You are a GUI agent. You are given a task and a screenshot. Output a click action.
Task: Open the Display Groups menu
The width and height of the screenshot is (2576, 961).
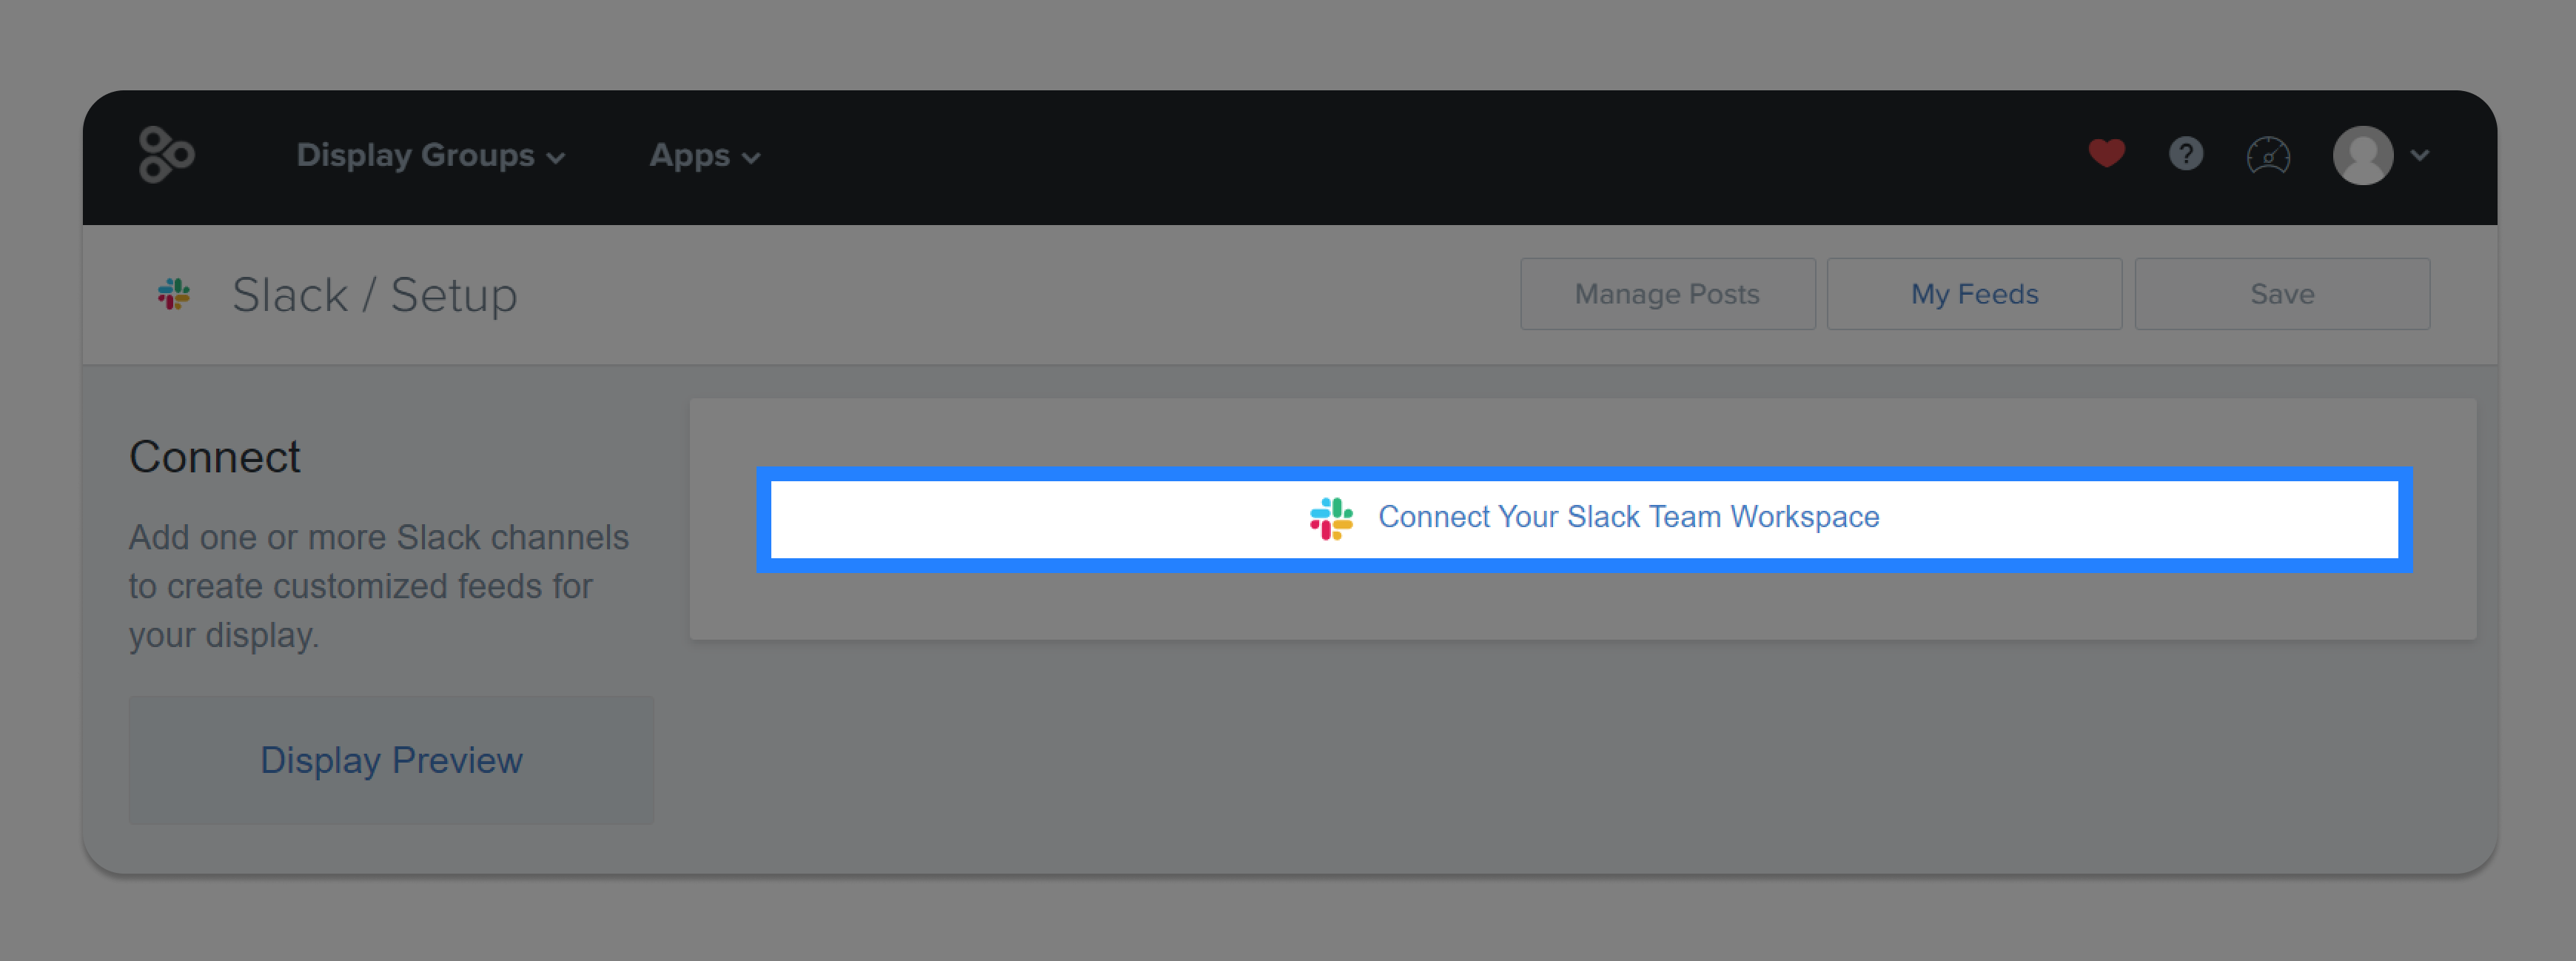(431, 155)
